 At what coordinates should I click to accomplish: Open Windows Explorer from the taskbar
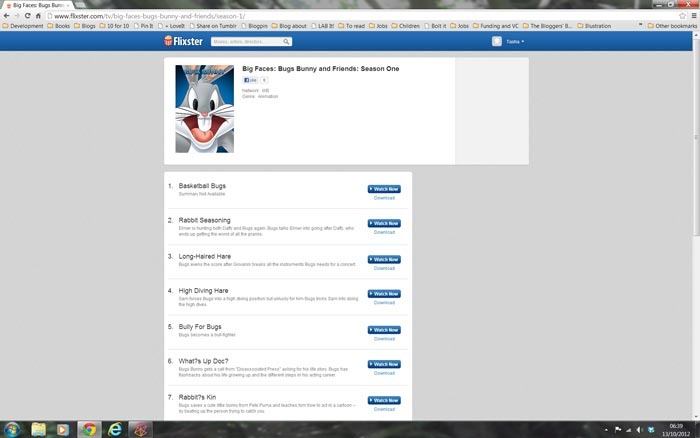(39, 430)
